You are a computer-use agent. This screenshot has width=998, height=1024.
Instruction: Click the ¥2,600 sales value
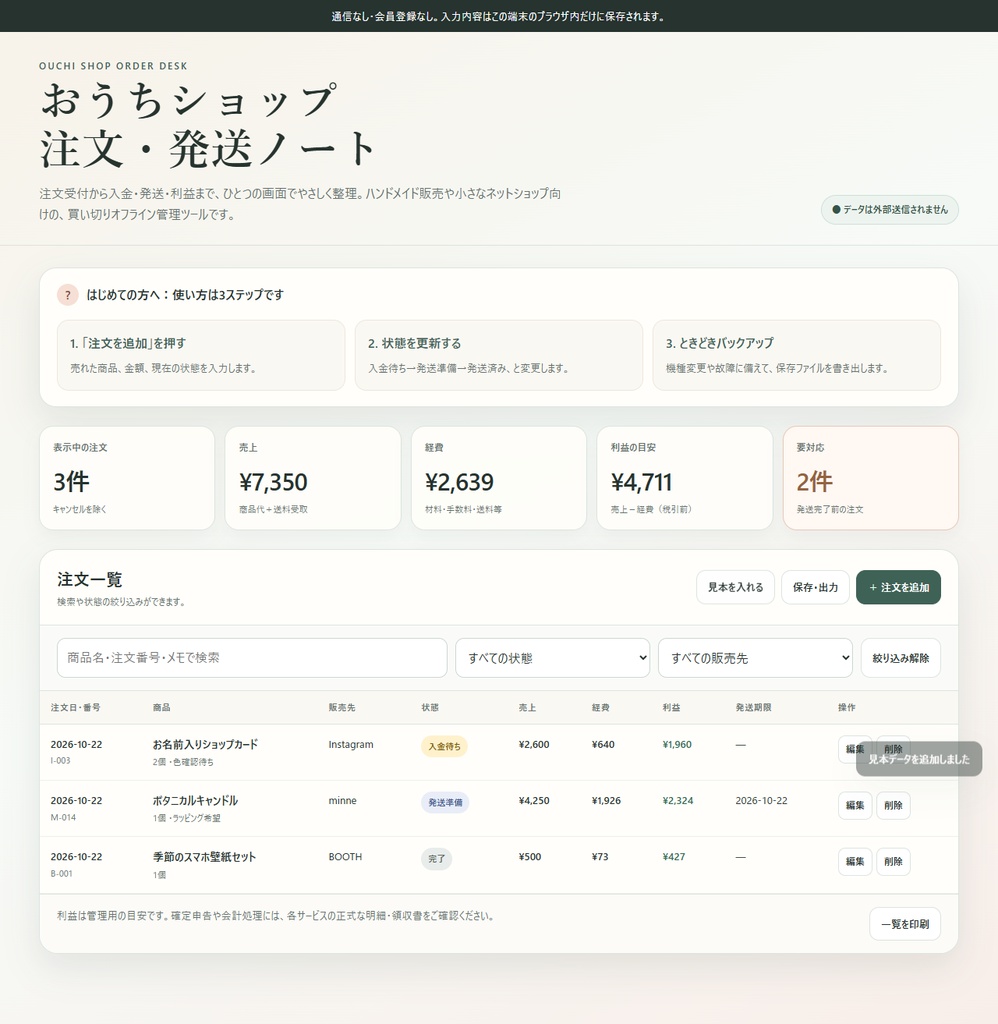tap(534, 744)
